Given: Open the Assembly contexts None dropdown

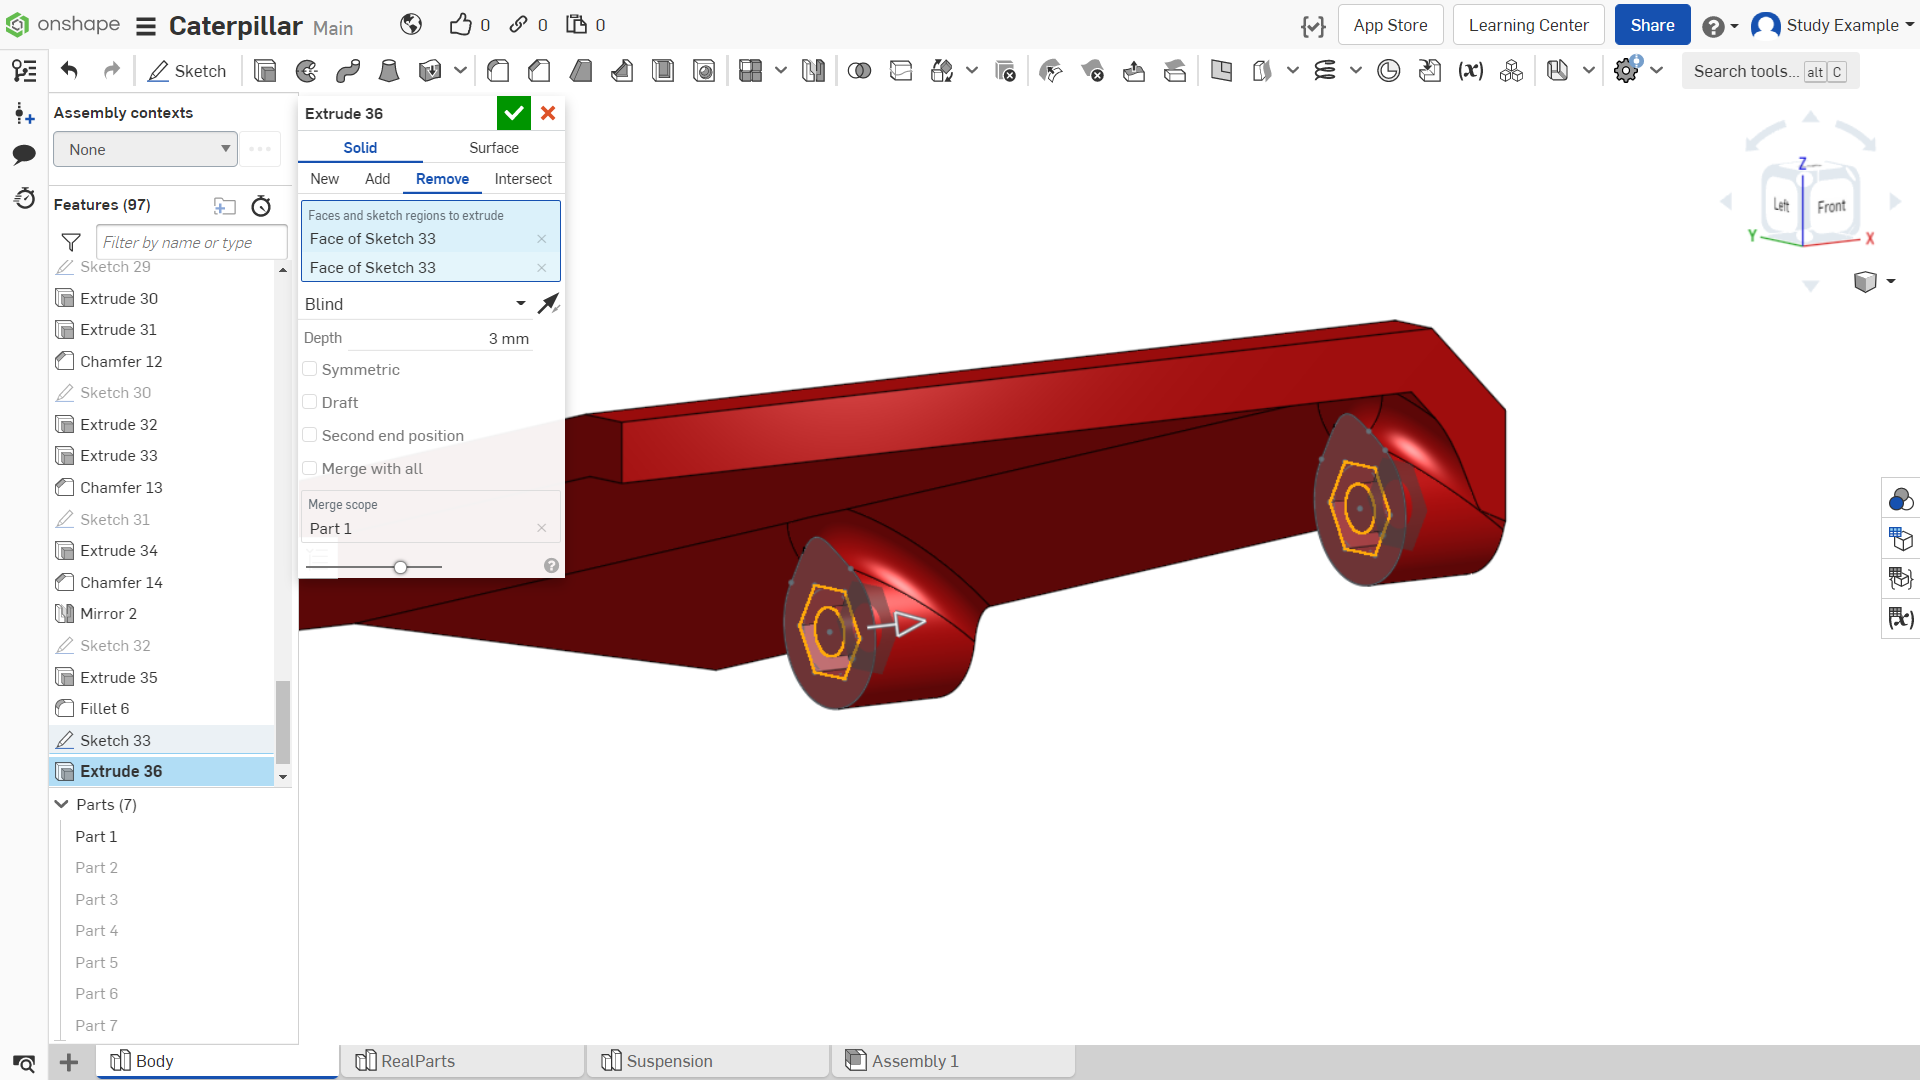Looking at the screenshot, I should pos(146,149).
